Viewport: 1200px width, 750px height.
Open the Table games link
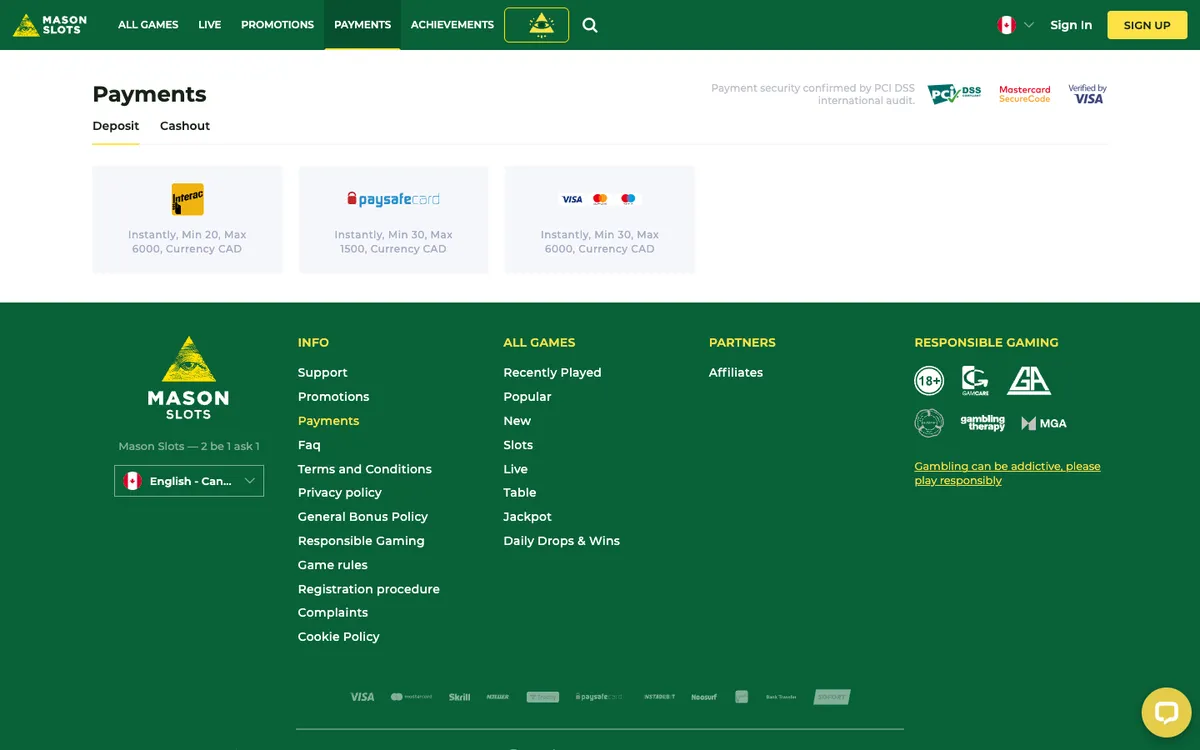coord(520,493)
